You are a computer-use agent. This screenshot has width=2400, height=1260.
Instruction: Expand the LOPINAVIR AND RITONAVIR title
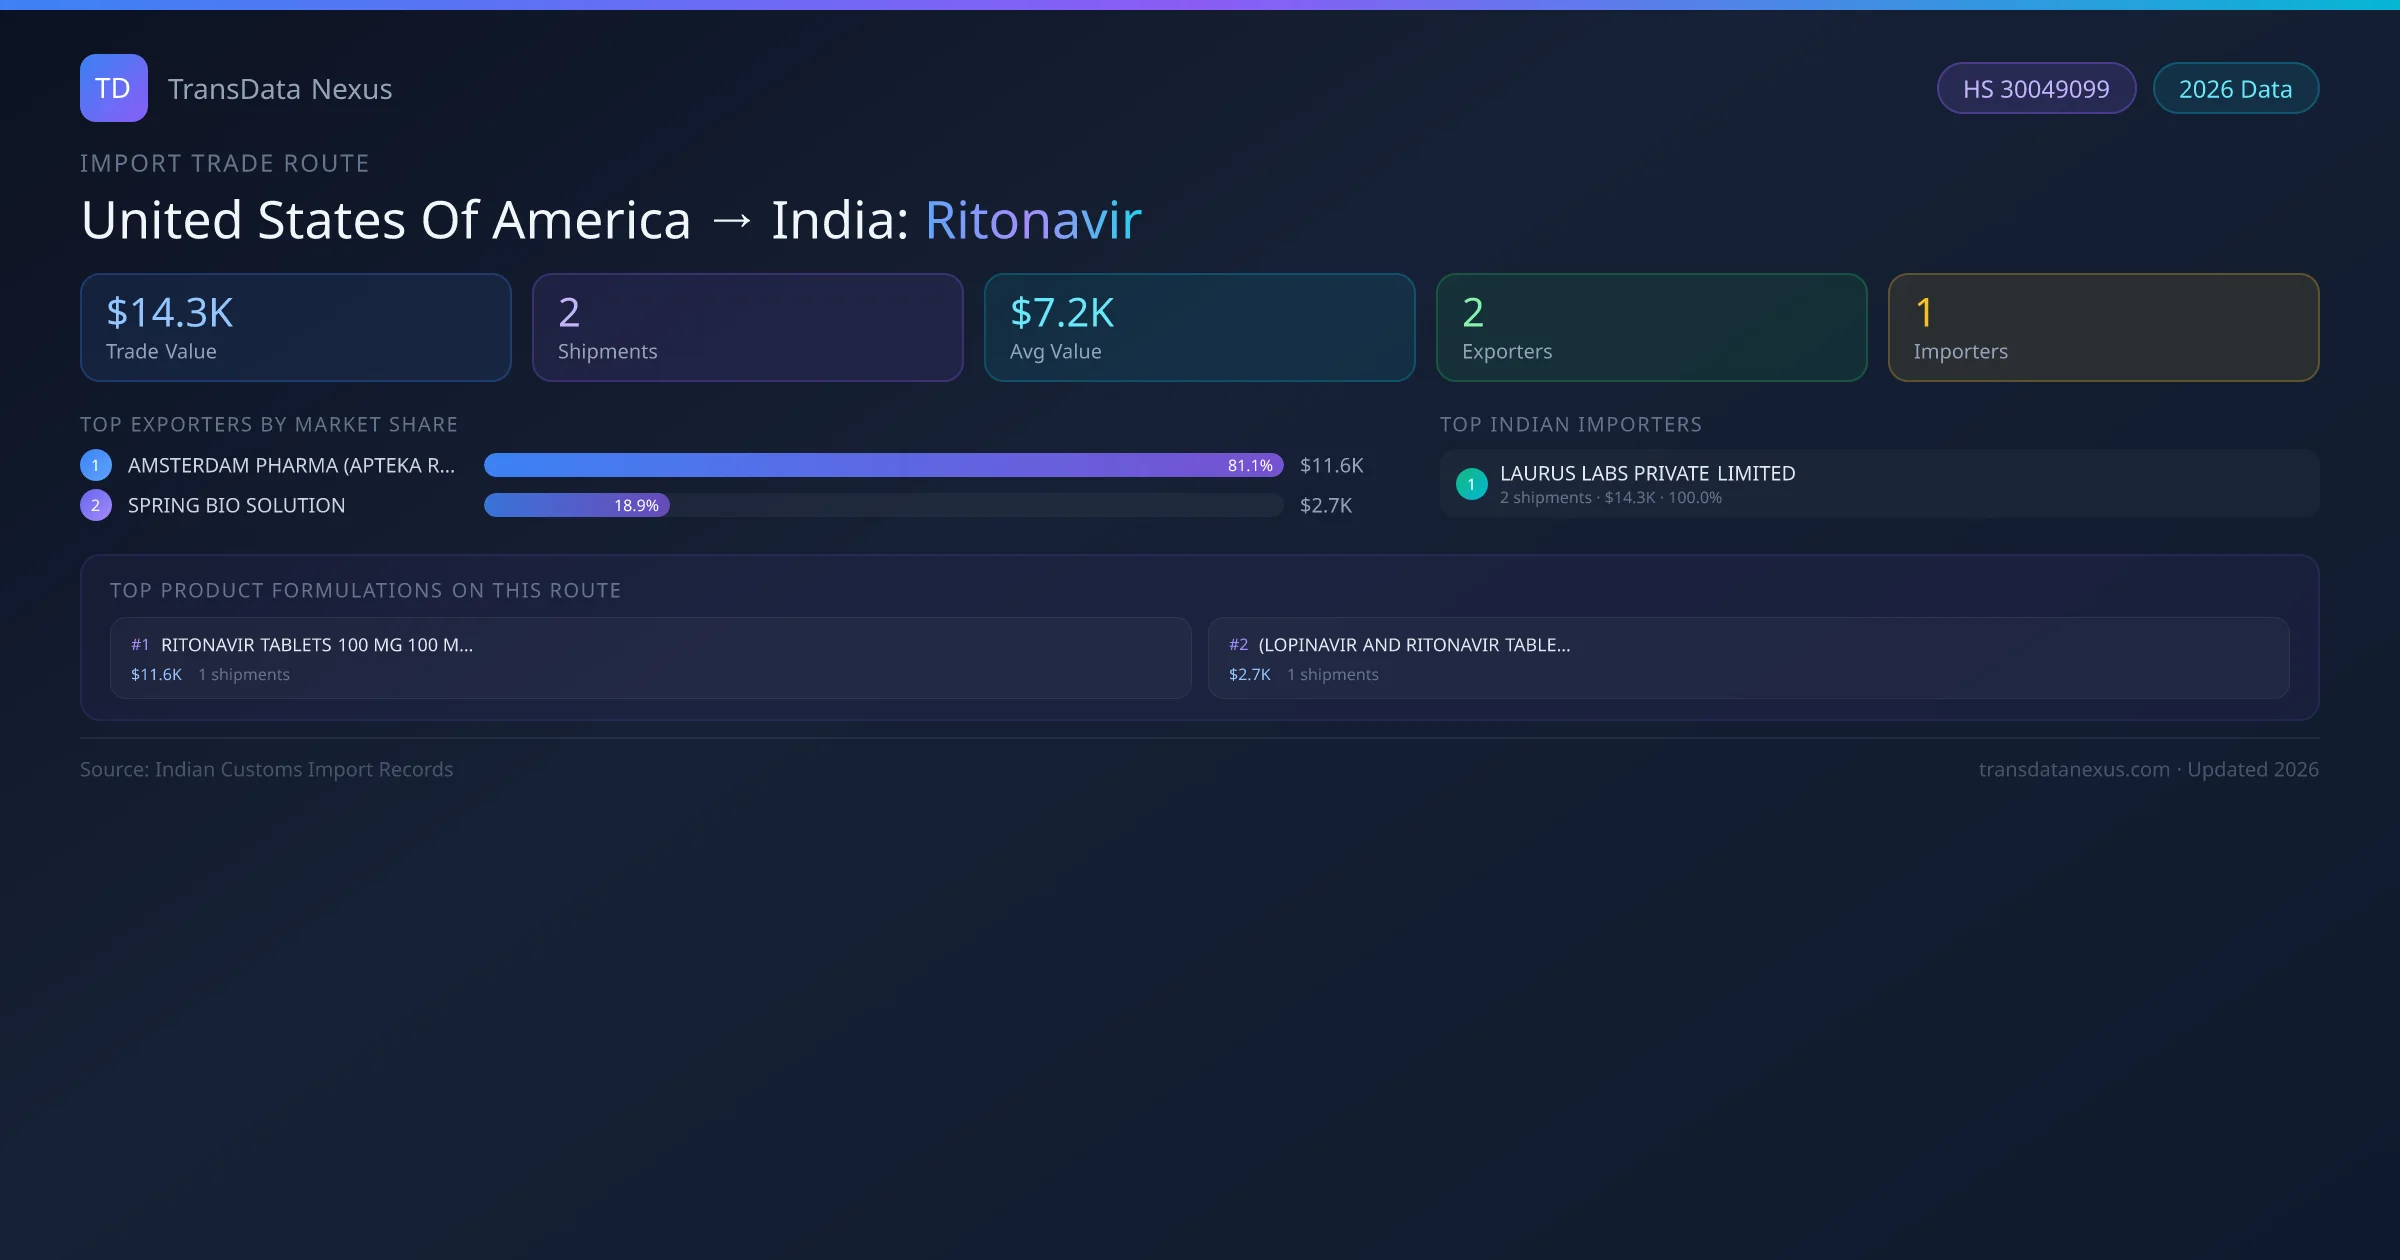[x=1415, y=645]
